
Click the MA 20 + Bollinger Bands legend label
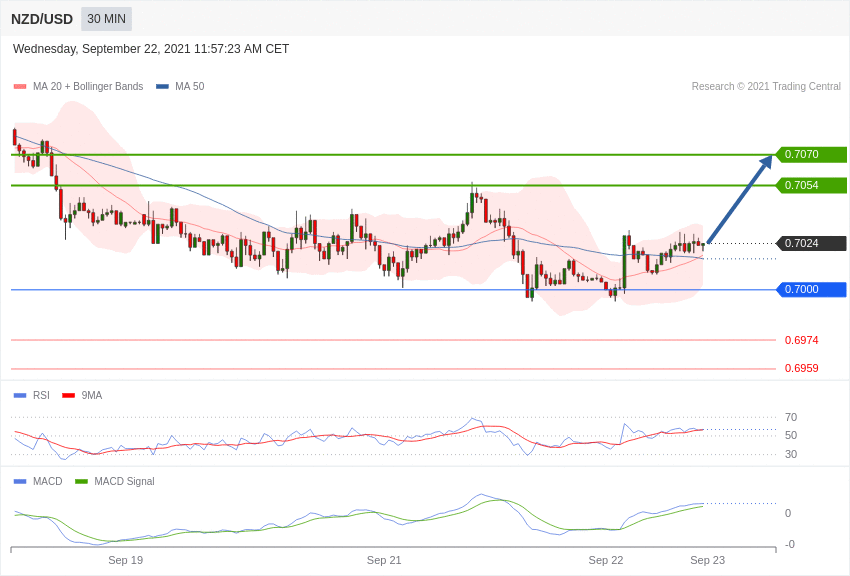(88, 87)
